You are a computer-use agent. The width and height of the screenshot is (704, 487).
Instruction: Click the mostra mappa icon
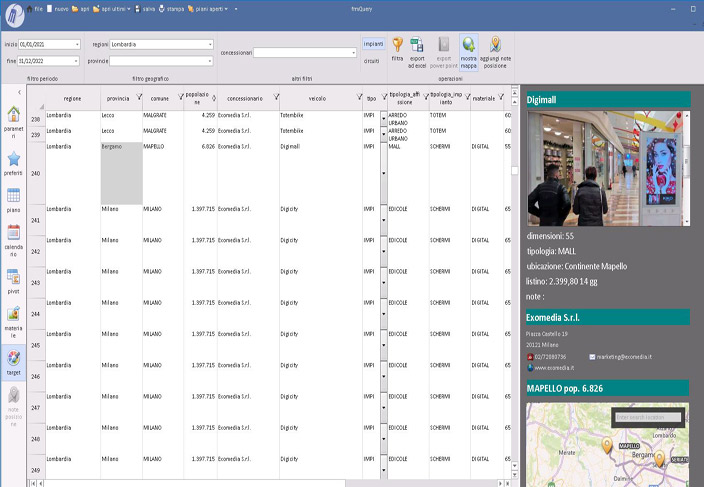tap(468, 45)
